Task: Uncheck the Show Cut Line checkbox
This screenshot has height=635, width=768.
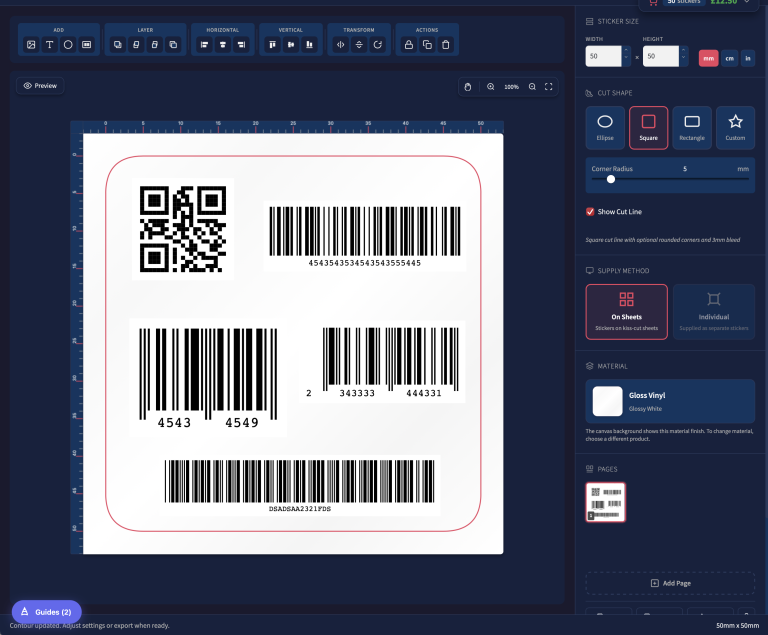Action: click(x=590, y=212)
